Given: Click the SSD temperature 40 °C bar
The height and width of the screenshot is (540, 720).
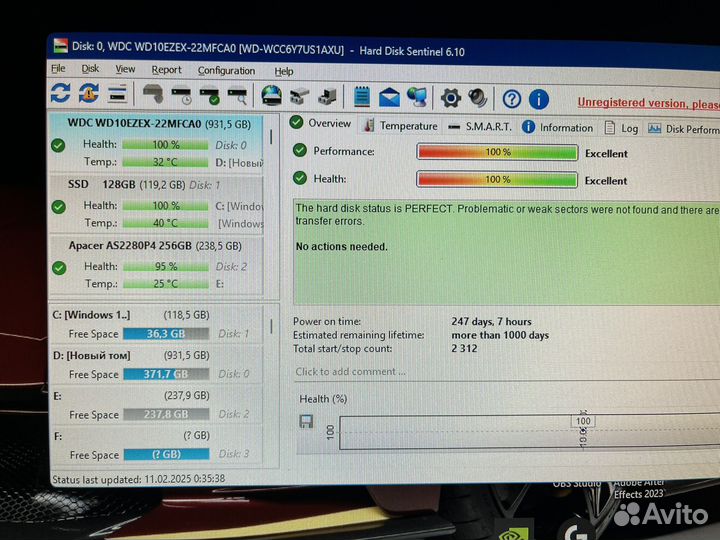Looking at the screenshot, I should [165, 223].
